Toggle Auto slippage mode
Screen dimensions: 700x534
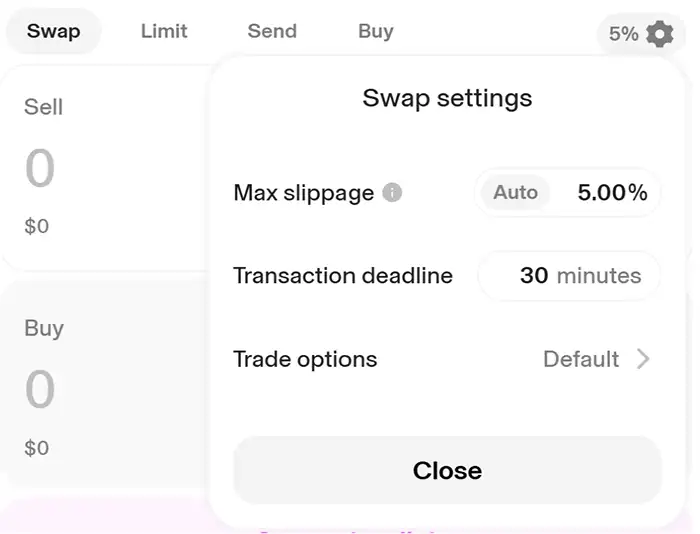515,192
